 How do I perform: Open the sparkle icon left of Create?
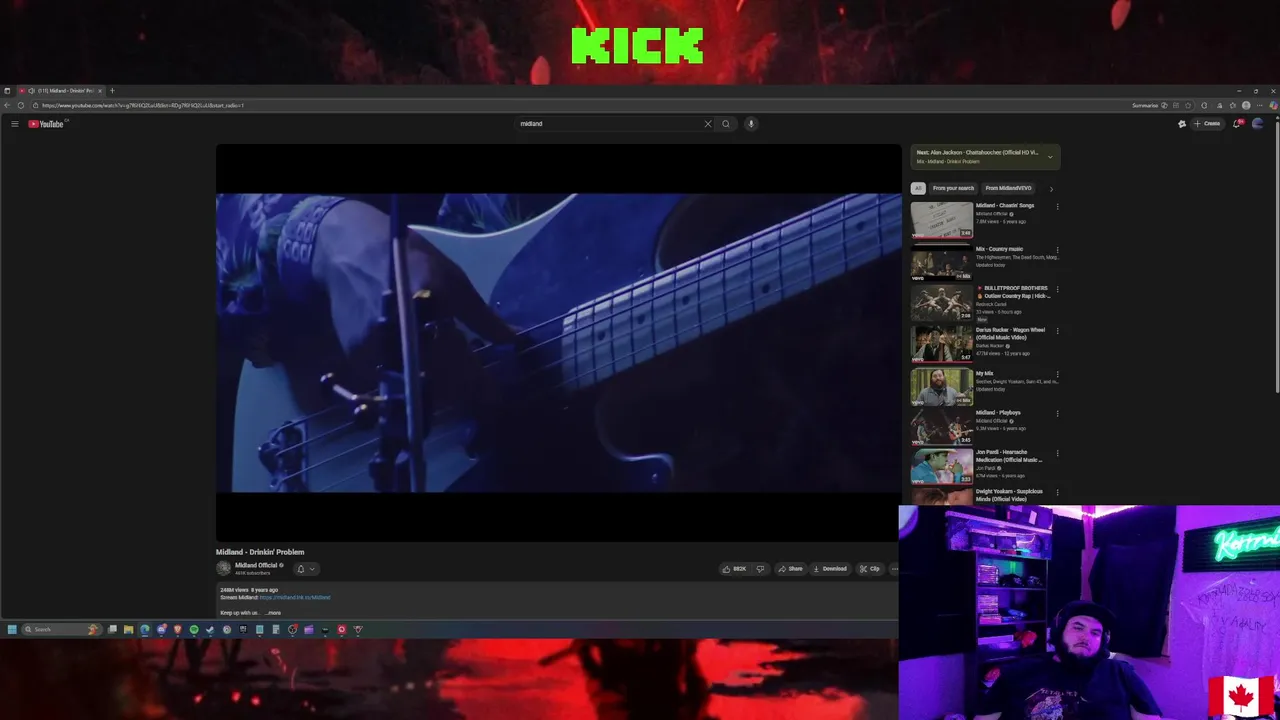point(1182,124)
